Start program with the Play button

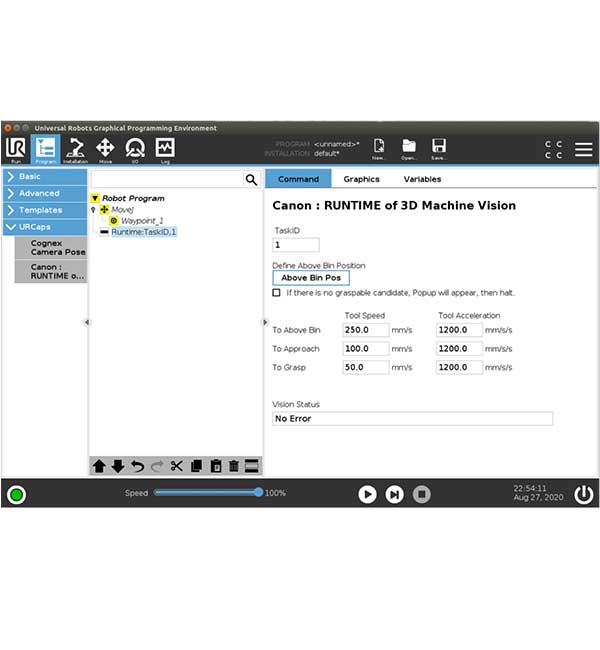pos(367,494)
